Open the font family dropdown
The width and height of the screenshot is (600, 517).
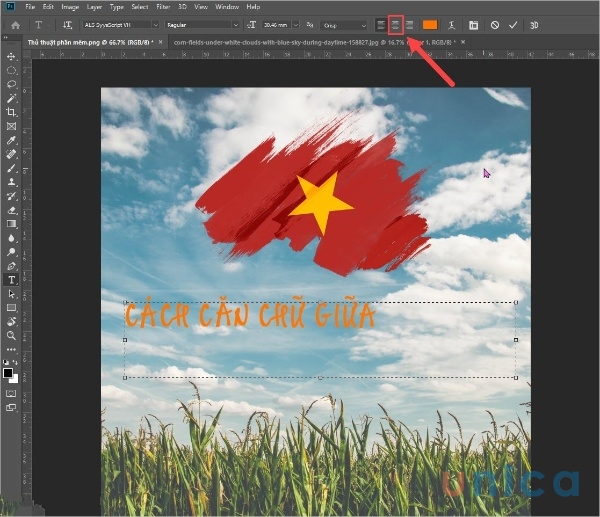(155, 25)
